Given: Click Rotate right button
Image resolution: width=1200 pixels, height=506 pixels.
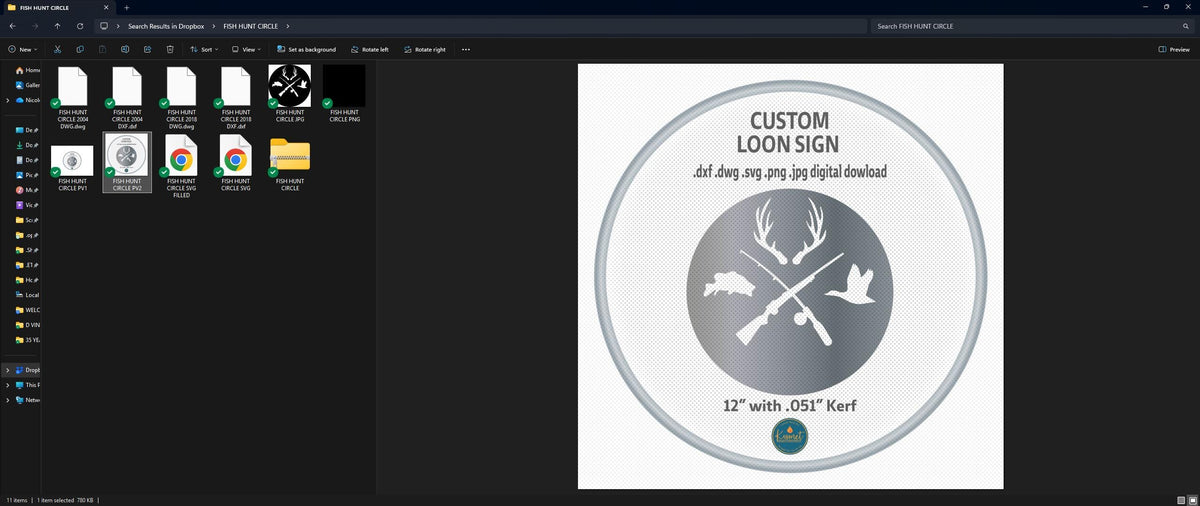Looking at the screenshot, I should [423, 49].
